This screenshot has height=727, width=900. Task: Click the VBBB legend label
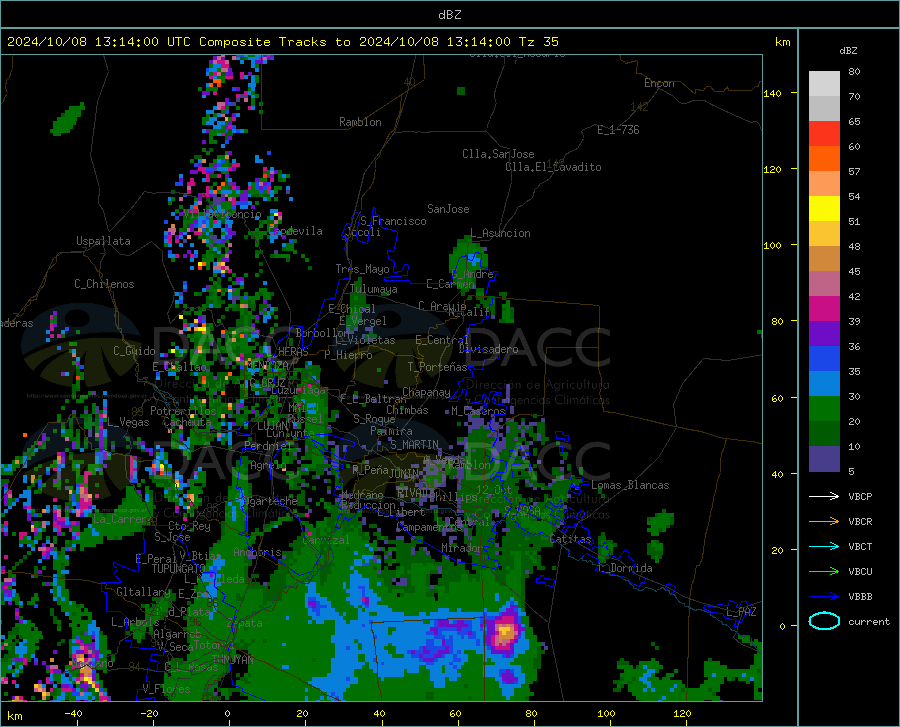point(860,597)
